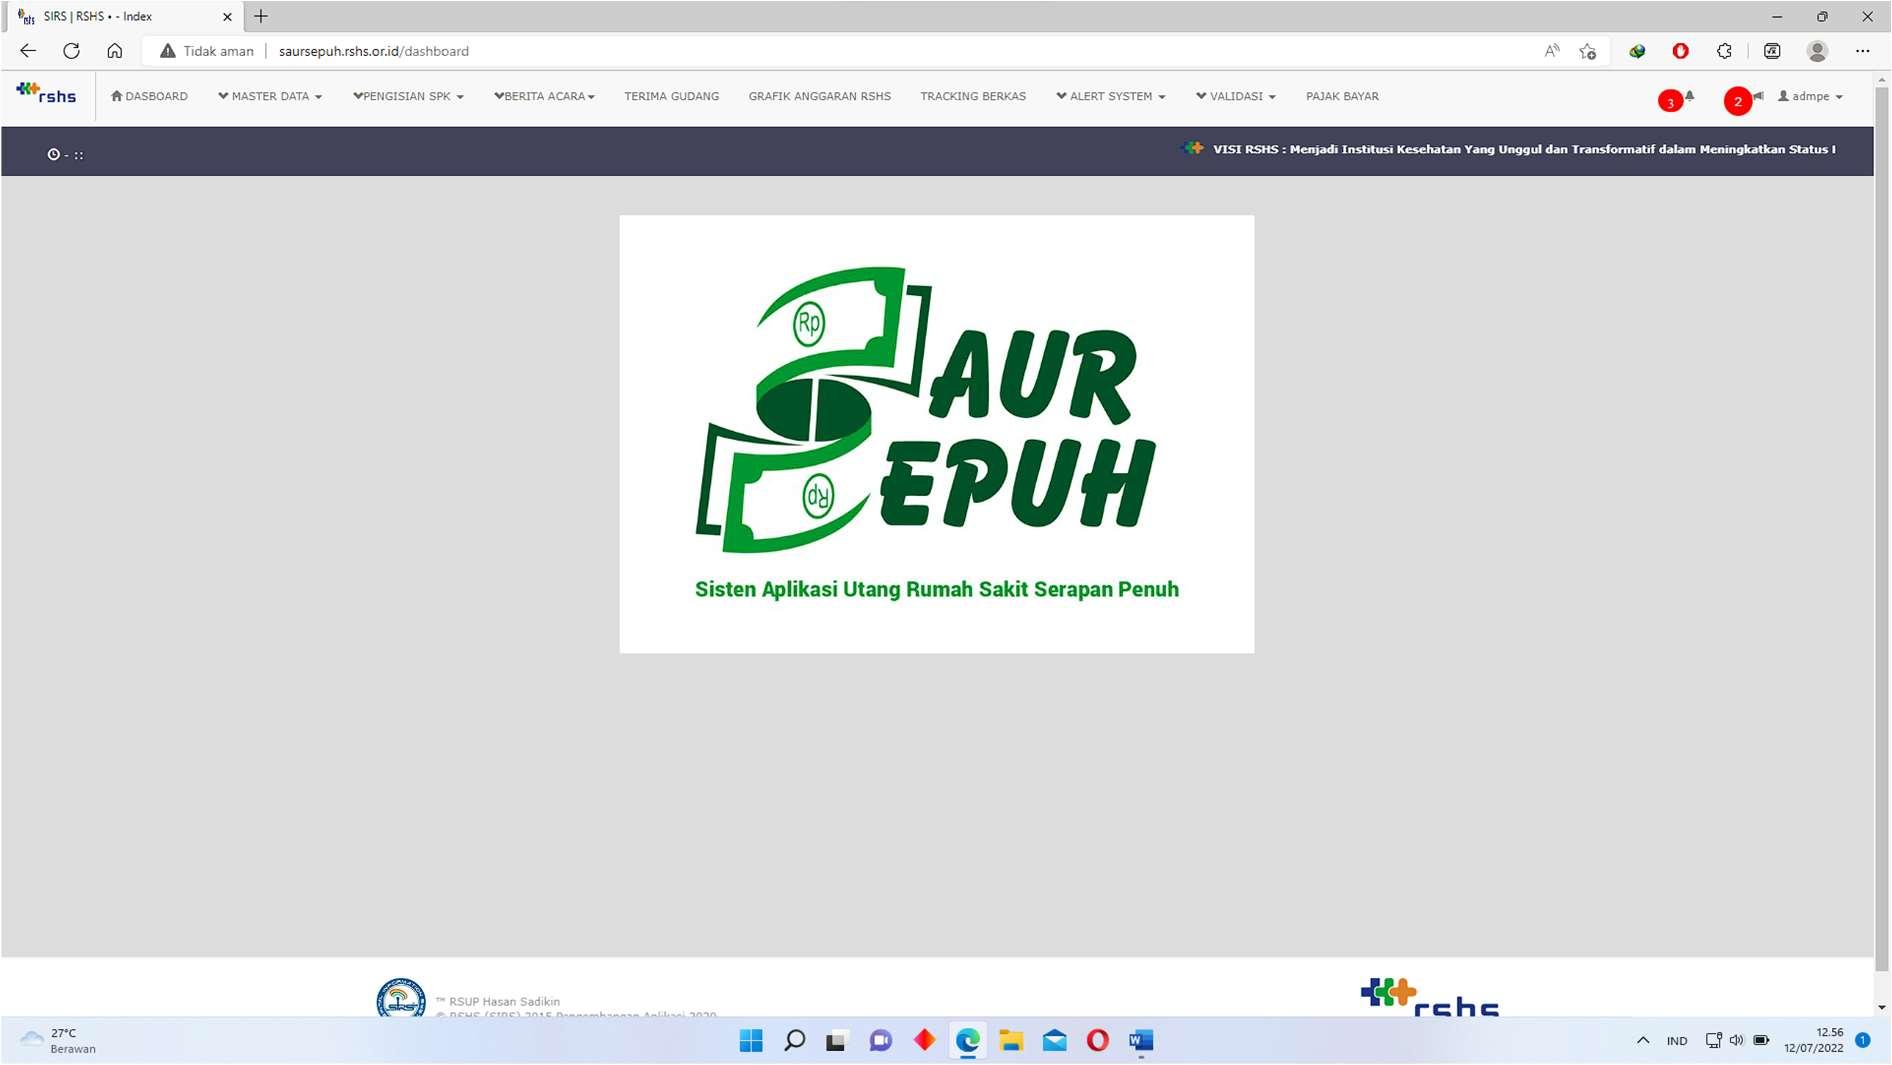The image size is (1892, 1065).
Task: Open the Mail app on taskbar
Action: coord(1054,1041)
